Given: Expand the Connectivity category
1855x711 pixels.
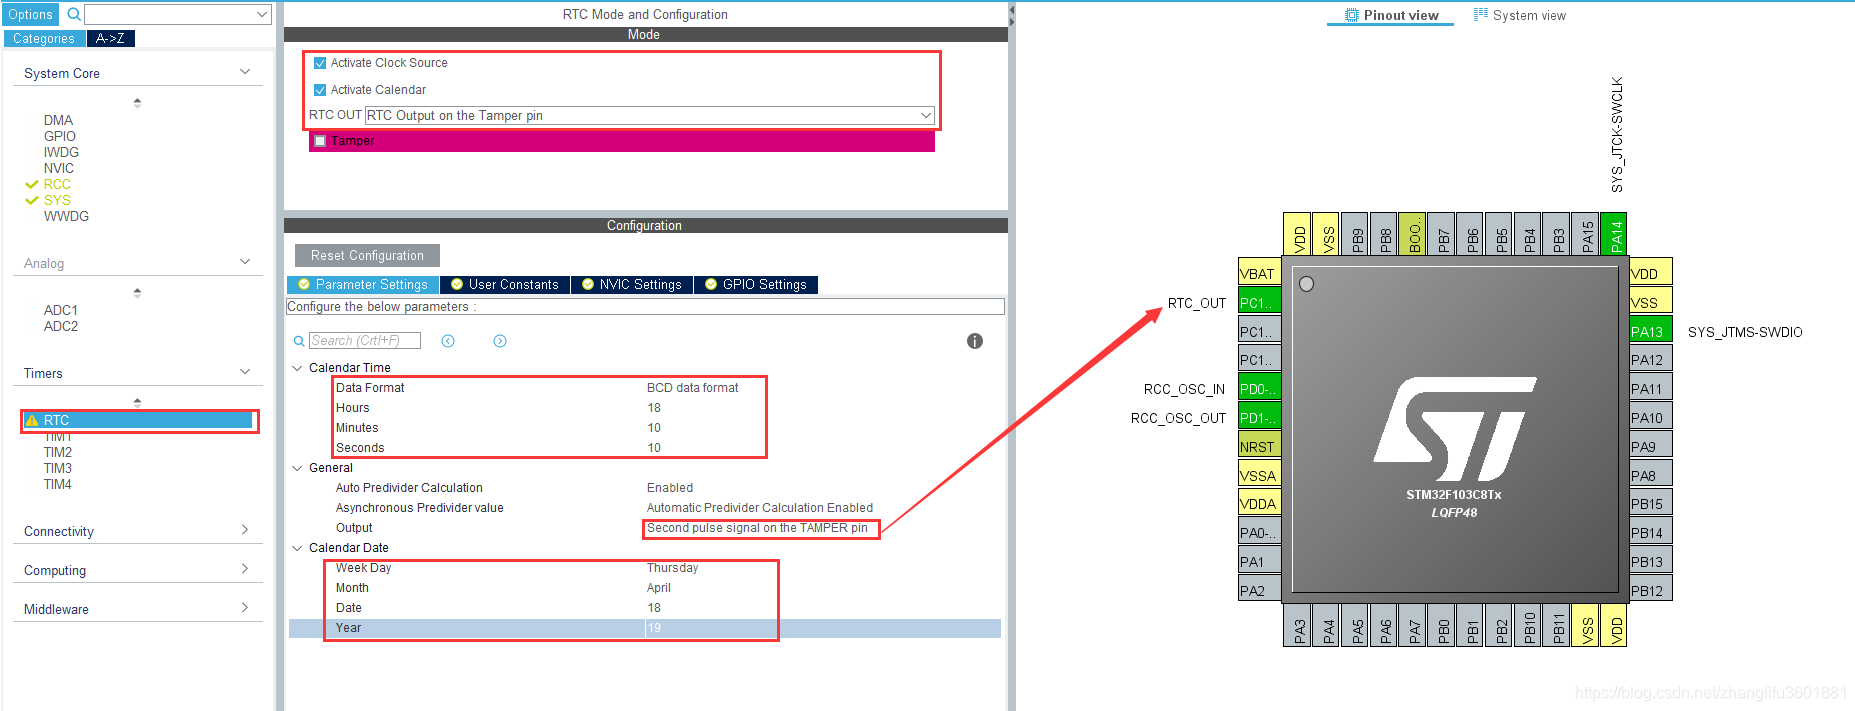Looking at the screenshot, I should point(245,530).
